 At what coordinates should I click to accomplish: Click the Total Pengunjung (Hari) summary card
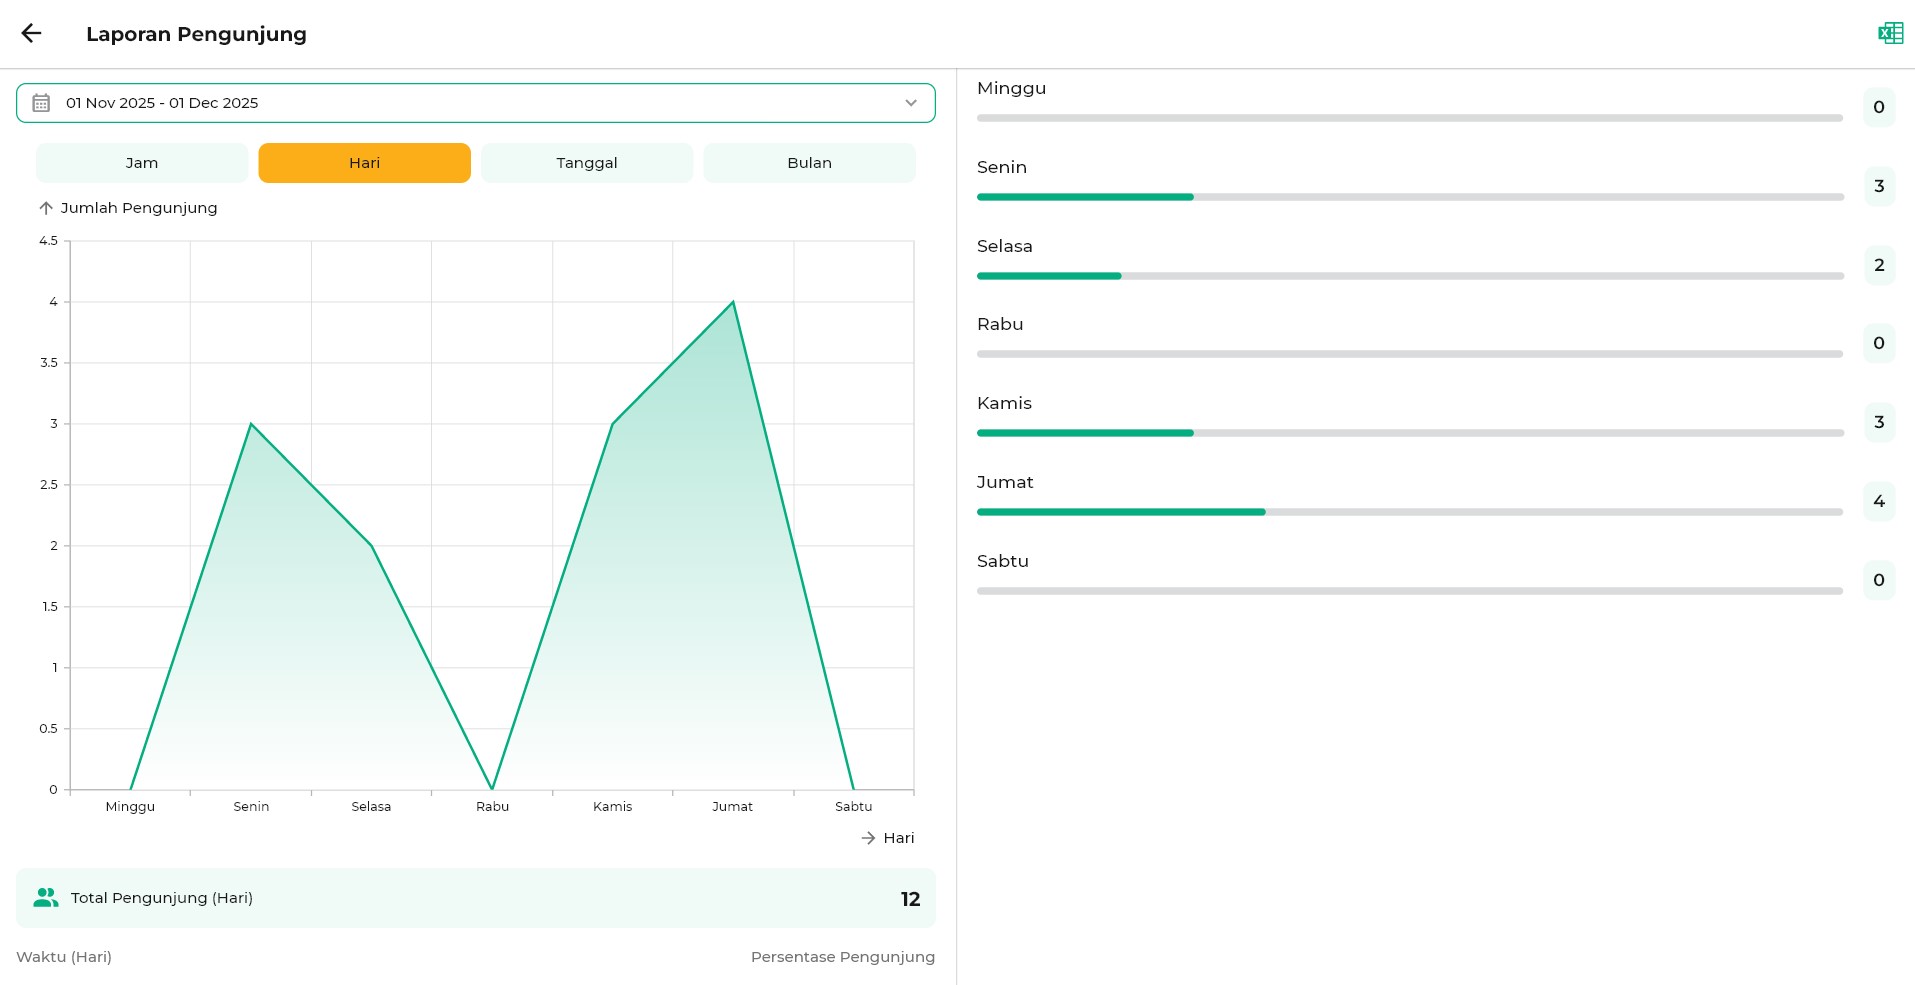475,898
